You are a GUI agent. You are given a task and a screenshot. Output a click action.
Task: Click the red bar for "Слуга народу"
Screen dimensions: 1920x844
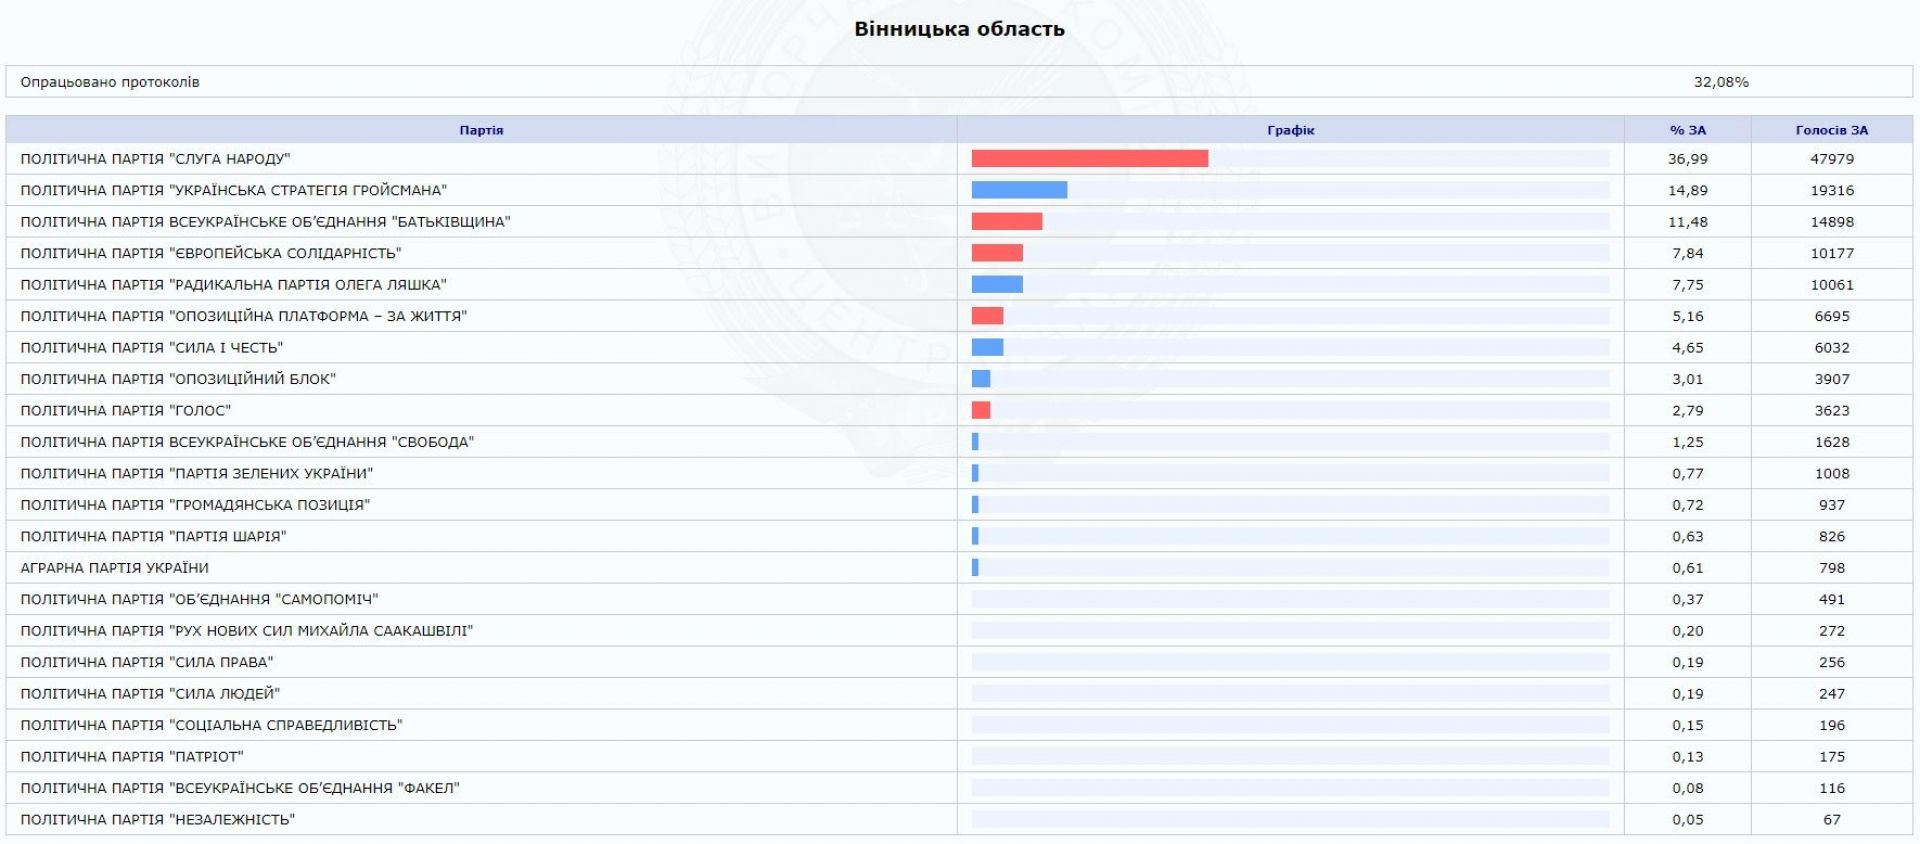(x=1089, y=159)
